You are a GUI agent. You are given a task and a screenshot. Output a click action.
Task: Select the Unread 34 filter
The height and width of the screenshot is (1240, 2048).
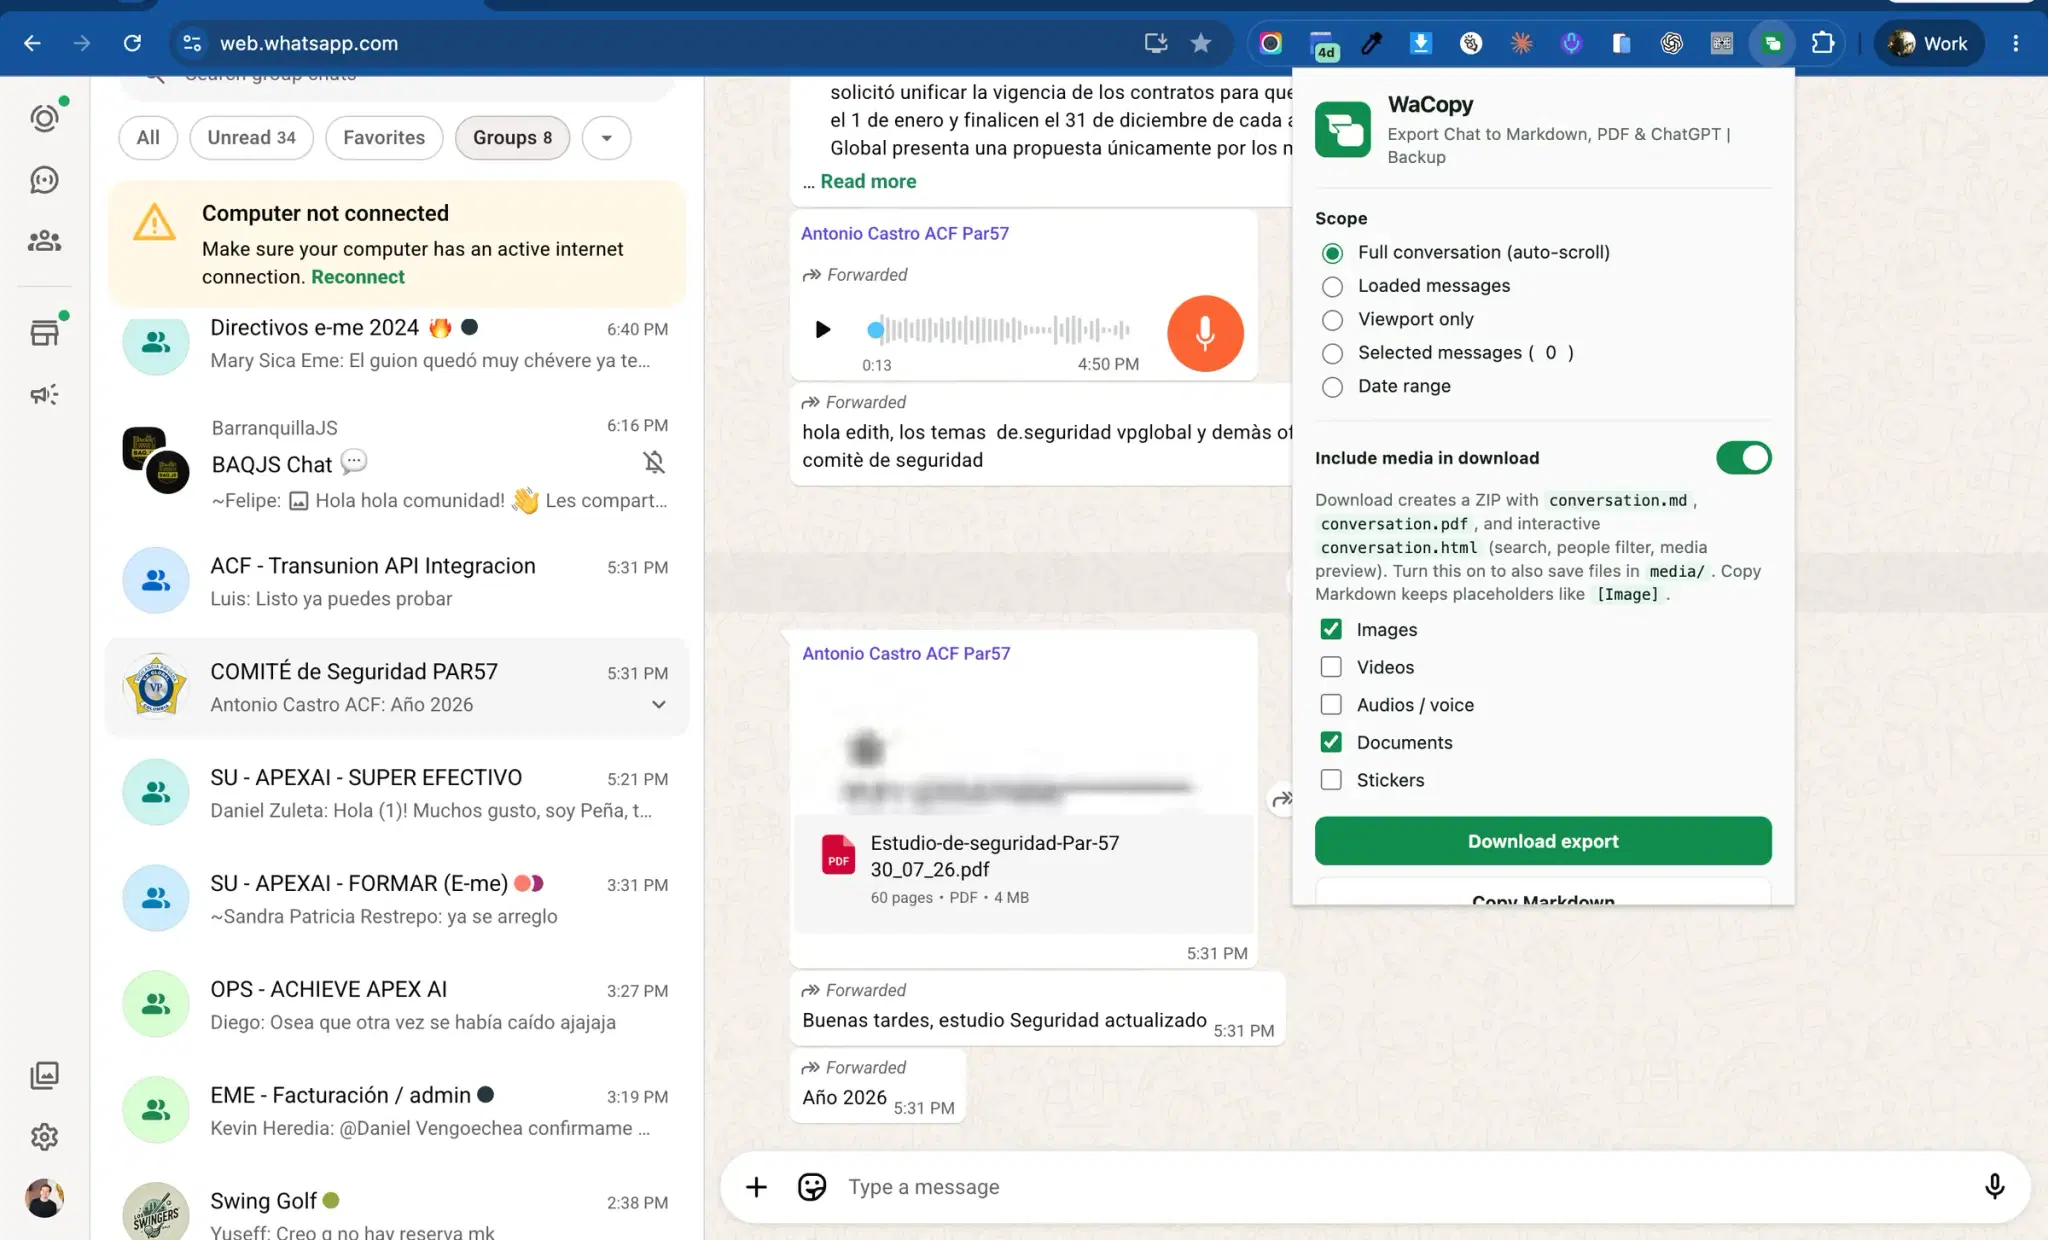[x=252, y=138]
